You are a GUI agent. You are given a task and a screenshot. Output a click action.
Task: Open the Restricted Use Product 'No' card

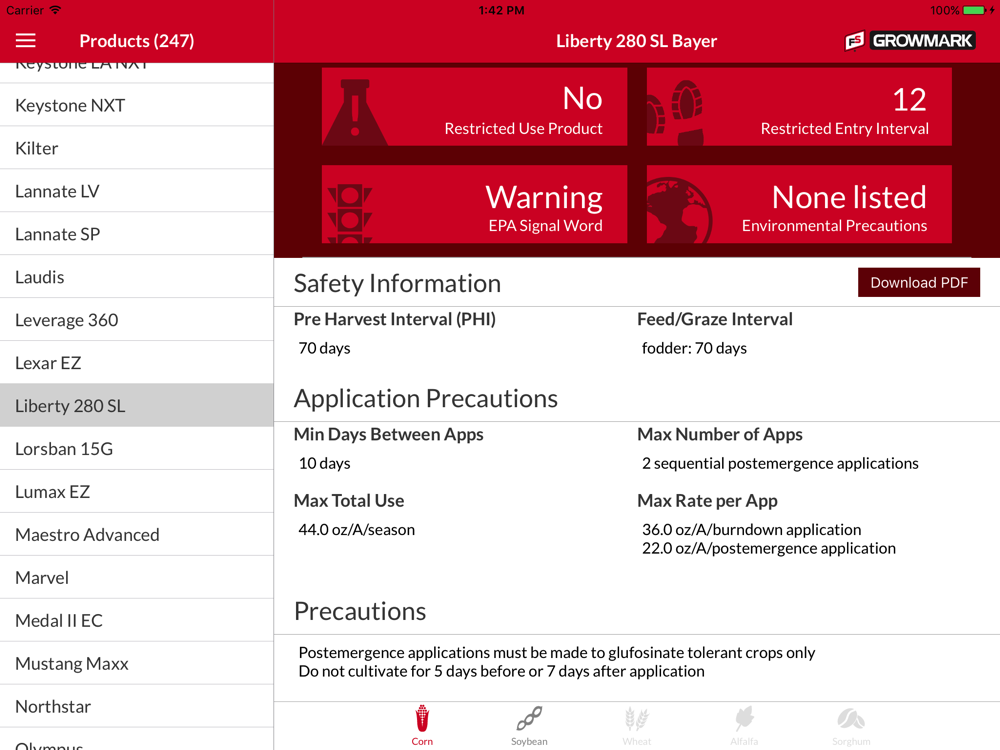[x=474, y=107]
